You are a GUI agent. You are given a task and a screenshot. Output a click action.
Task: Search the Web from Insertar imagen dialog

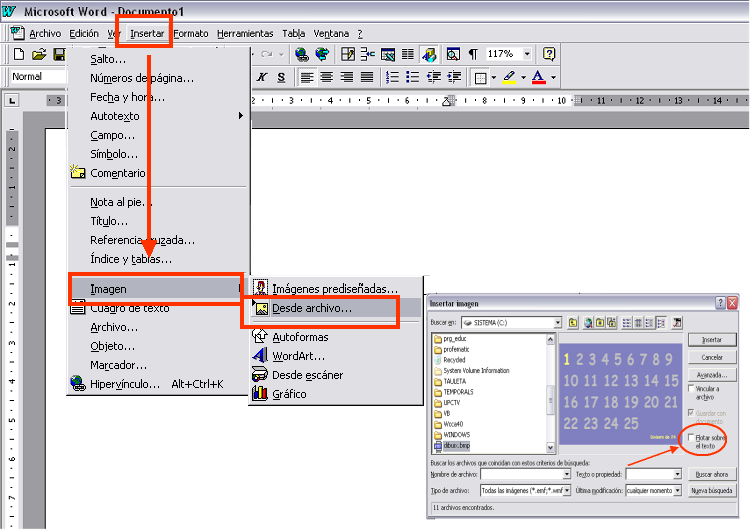tap(588, 323)
